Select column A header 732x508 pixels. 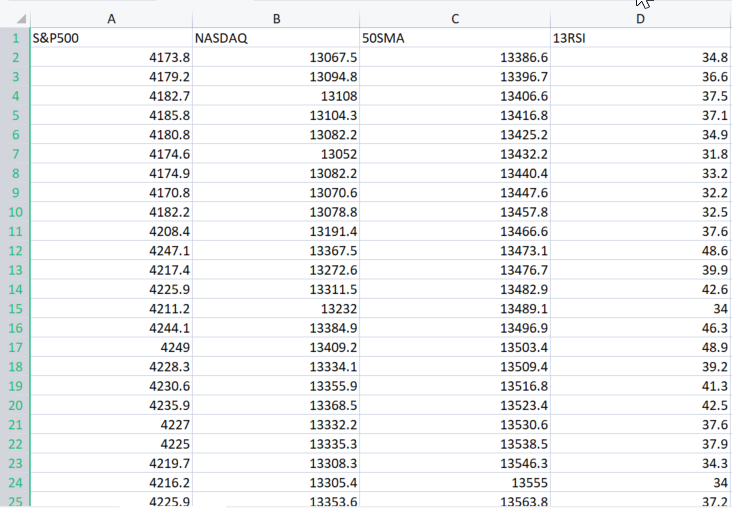coord(111,19)
